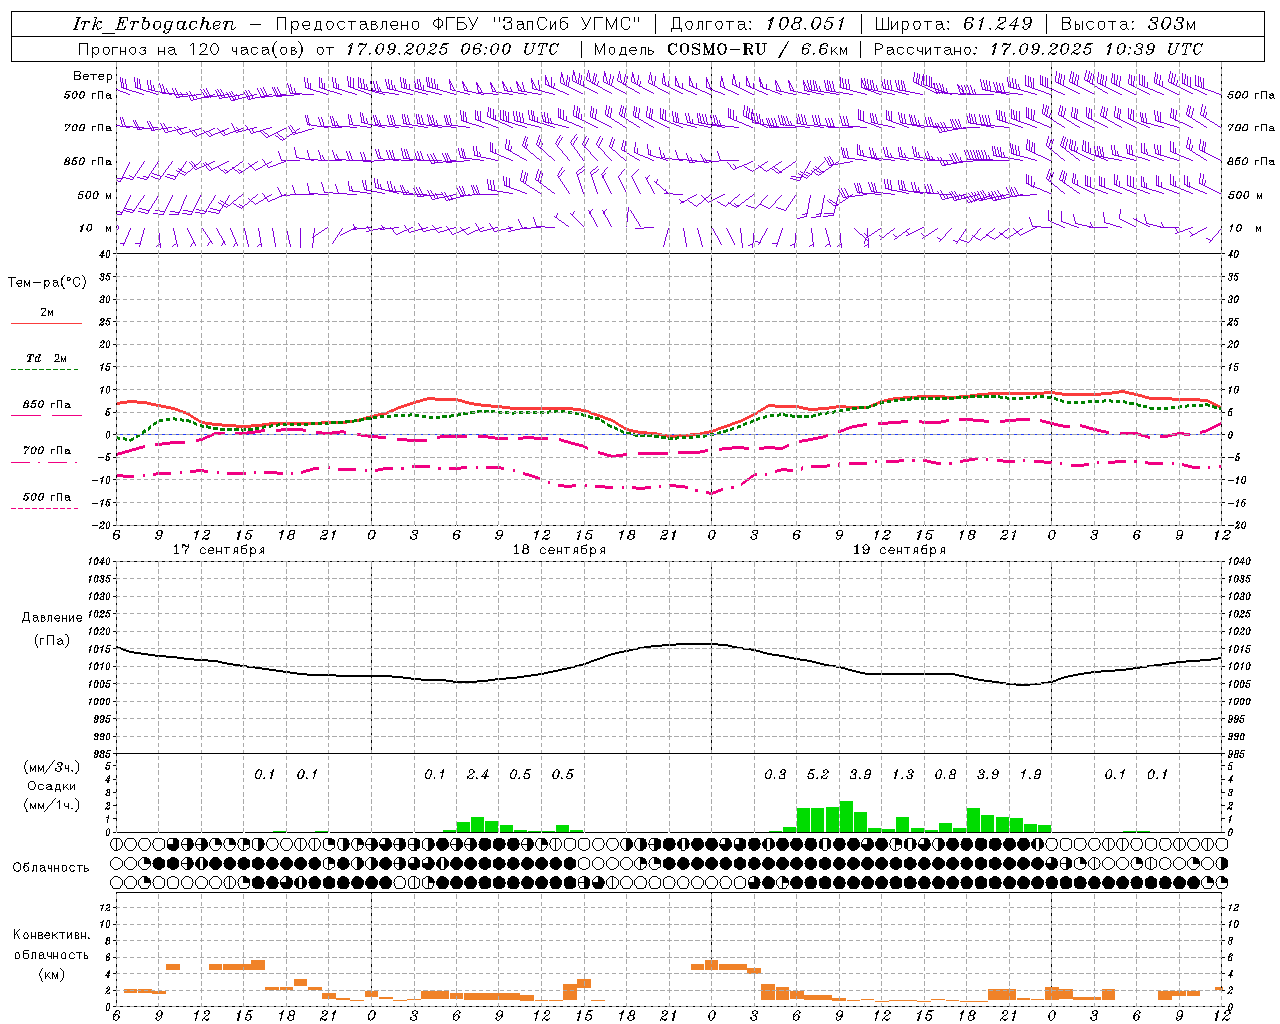The height and width of the screenshot is (1024, 1280).
Task: Click the 18 сентября date label
Action: click(x=559, y=550)
